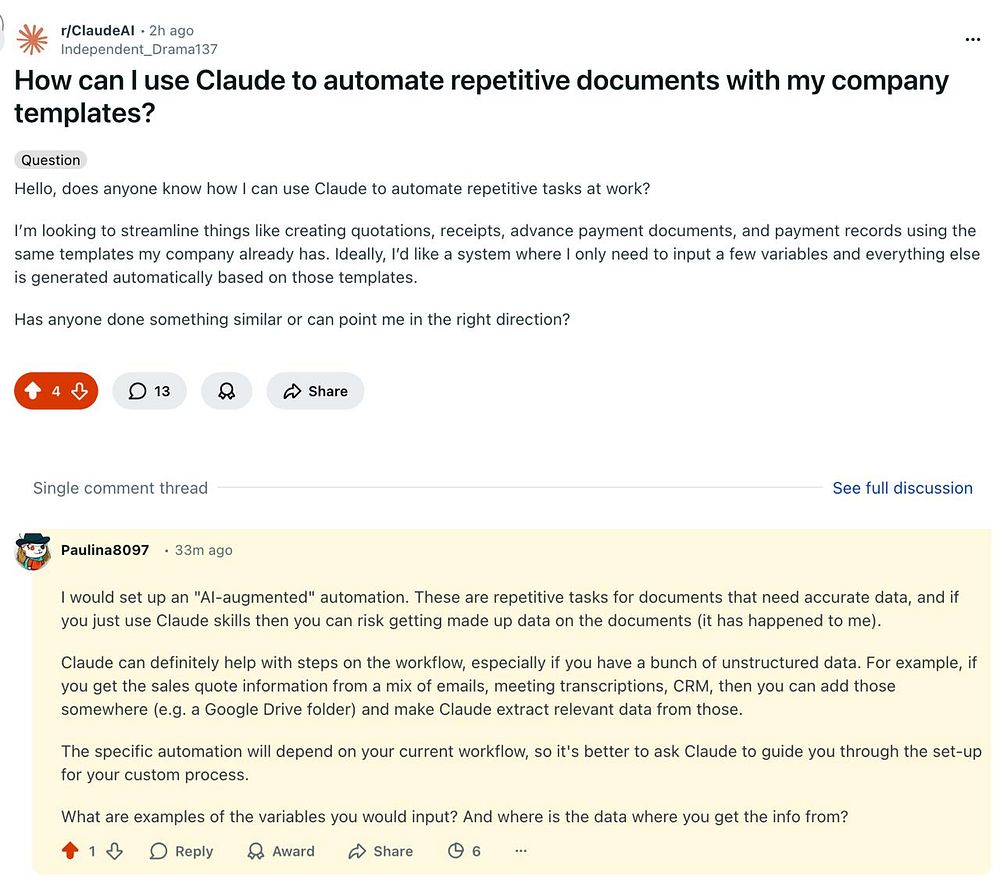1000x888 pixels.
Task: Award Paulina8097's comment
Action: 281,851
